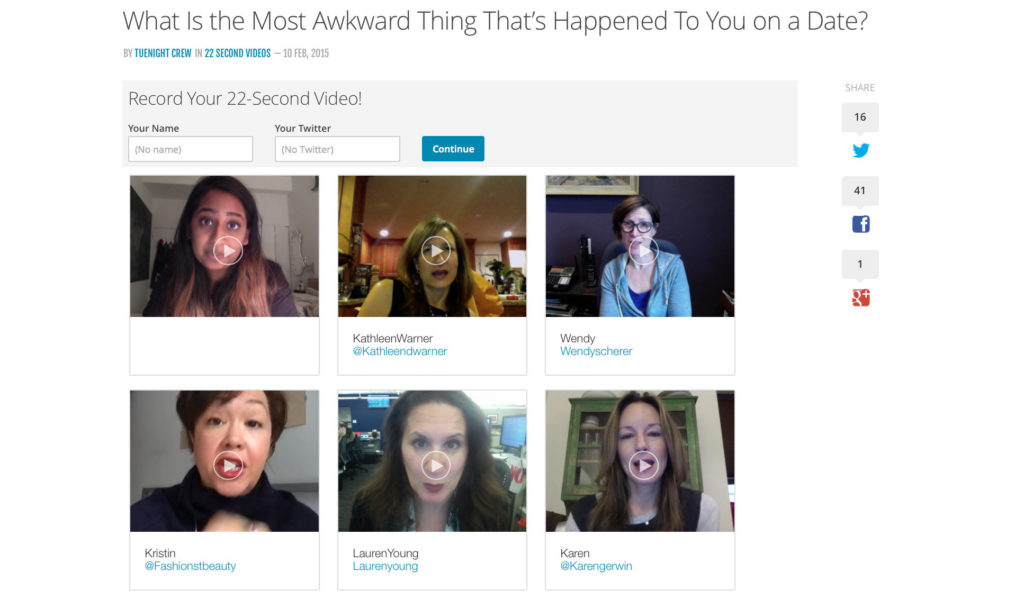Open Laurenyoung Twitter link
The width and height of the screenshot is (1024, 599).
(385, 566)
